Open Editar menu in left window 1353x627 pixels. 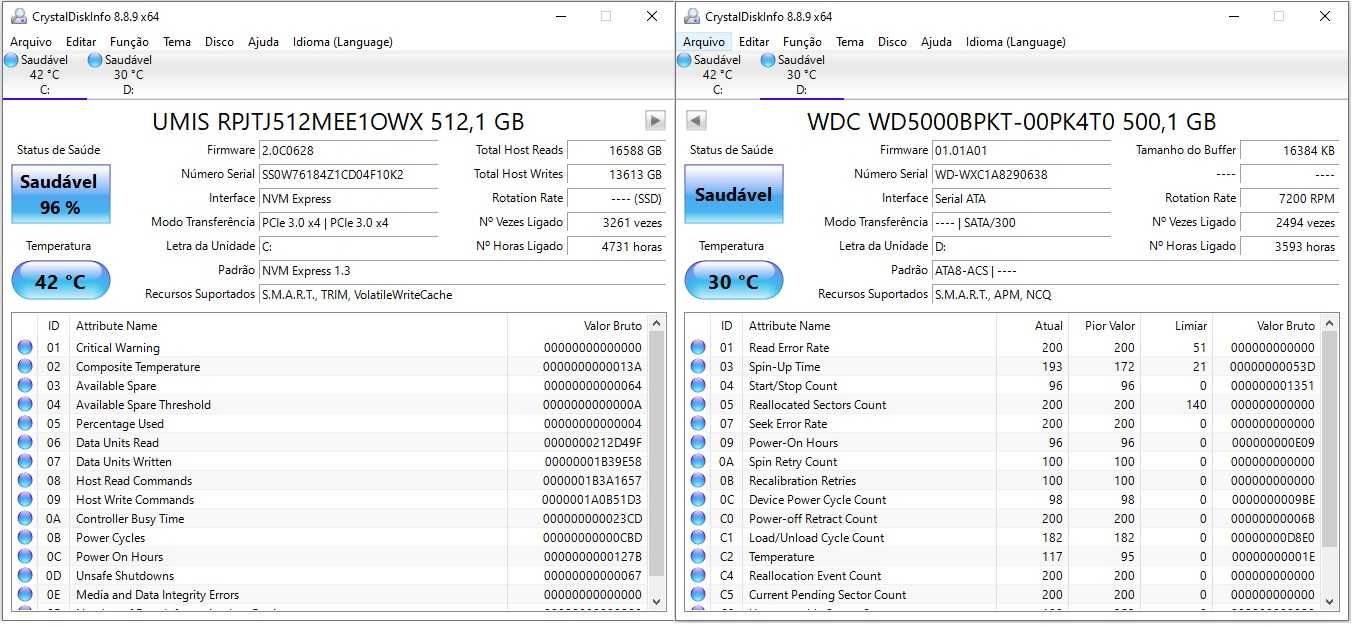(x=81, y=42)
